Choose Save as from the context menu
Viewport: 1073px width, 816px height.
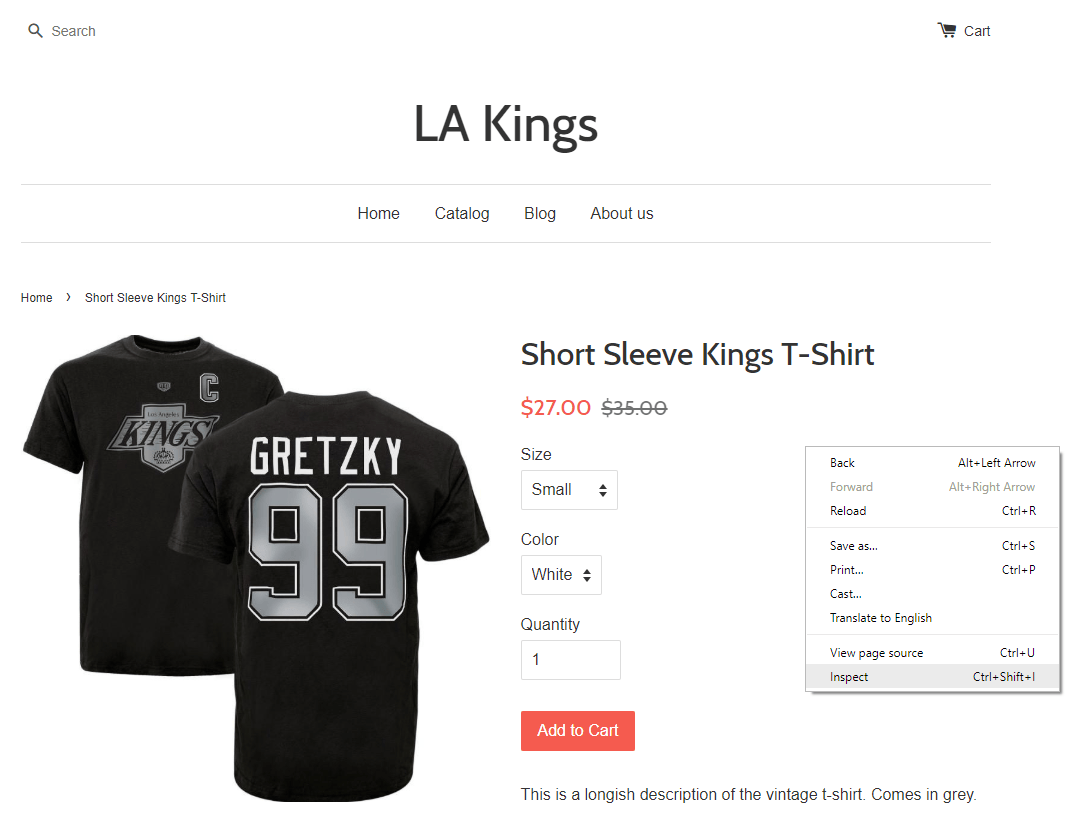coord(853,545)
